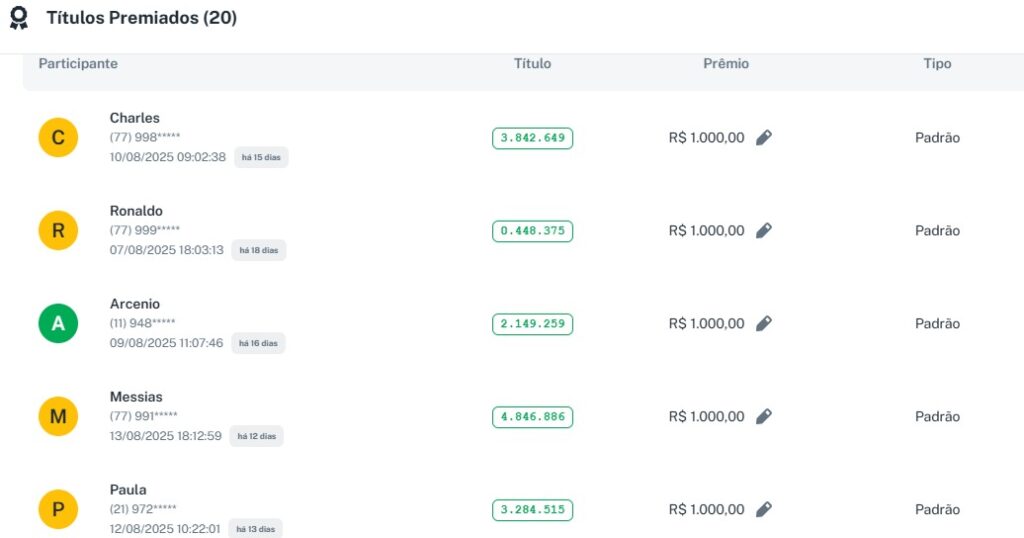Click the 'há 12 dias' tag for Messias
The image size is (1024, 538).
coord(256,436)
